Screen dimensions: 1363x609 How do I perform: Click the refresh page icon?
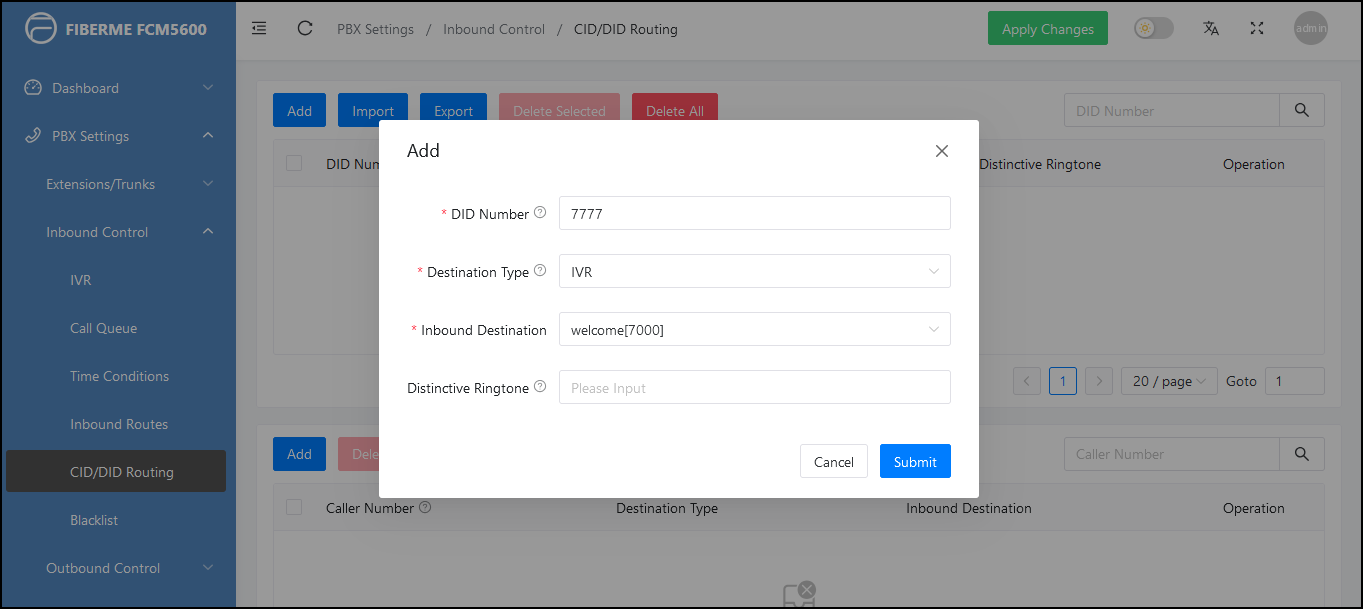(x=305, y=28)
